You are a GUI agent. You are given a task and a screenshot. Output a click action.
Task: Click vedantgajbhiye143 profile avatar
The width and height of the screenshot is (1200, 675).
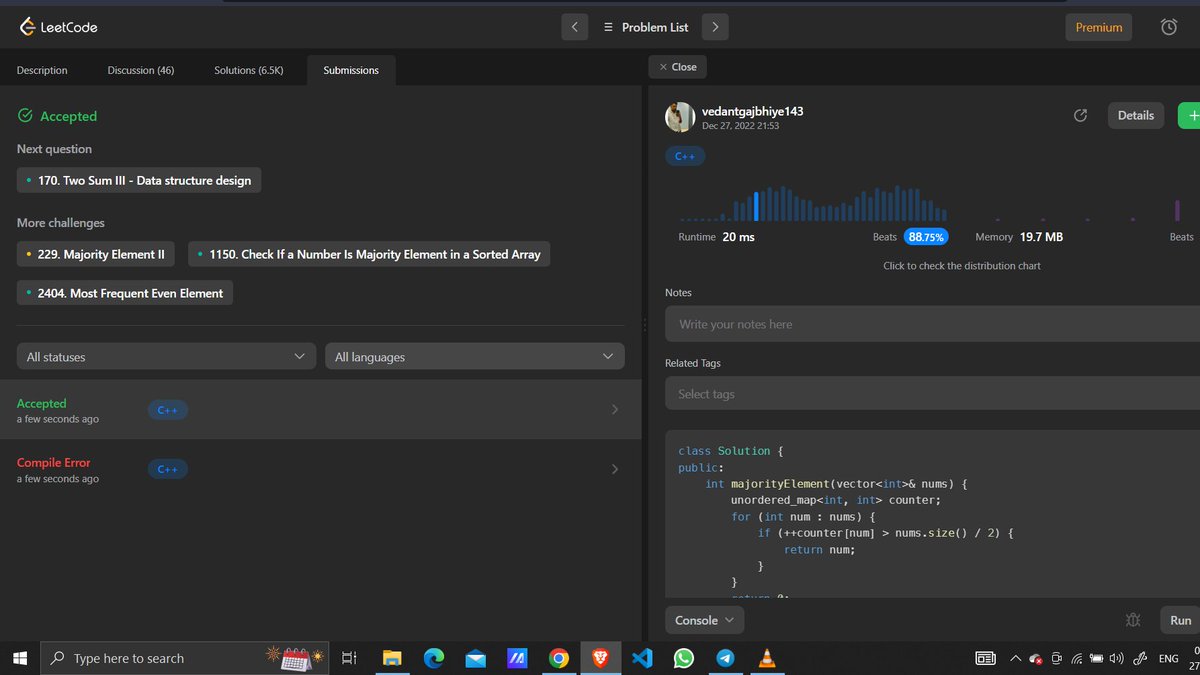(x=680, y=116)
